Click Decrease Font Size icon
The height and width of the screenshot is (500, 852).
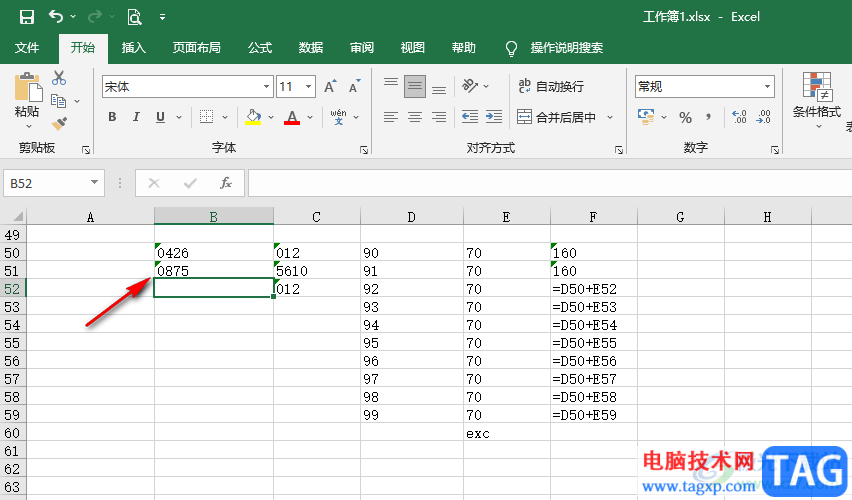pos(354,86)
